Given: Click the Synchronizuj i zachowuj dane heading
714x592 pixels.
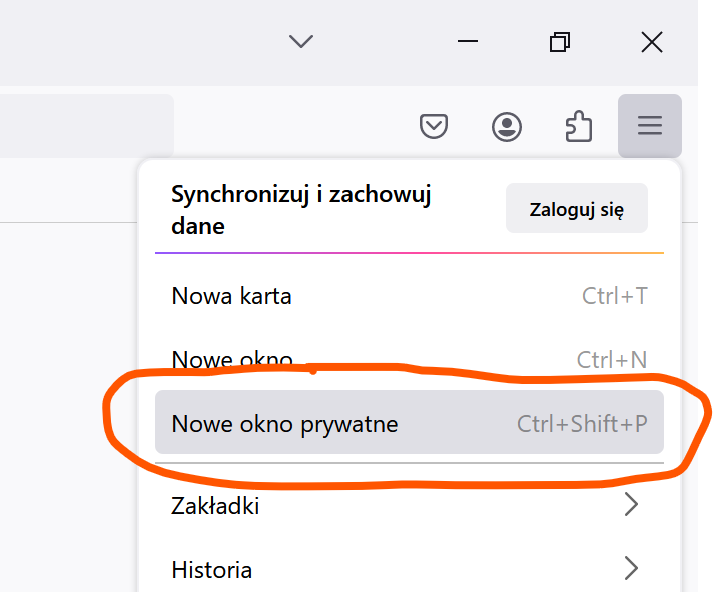Looking at the screenshot, I should [x=300, y=210].
